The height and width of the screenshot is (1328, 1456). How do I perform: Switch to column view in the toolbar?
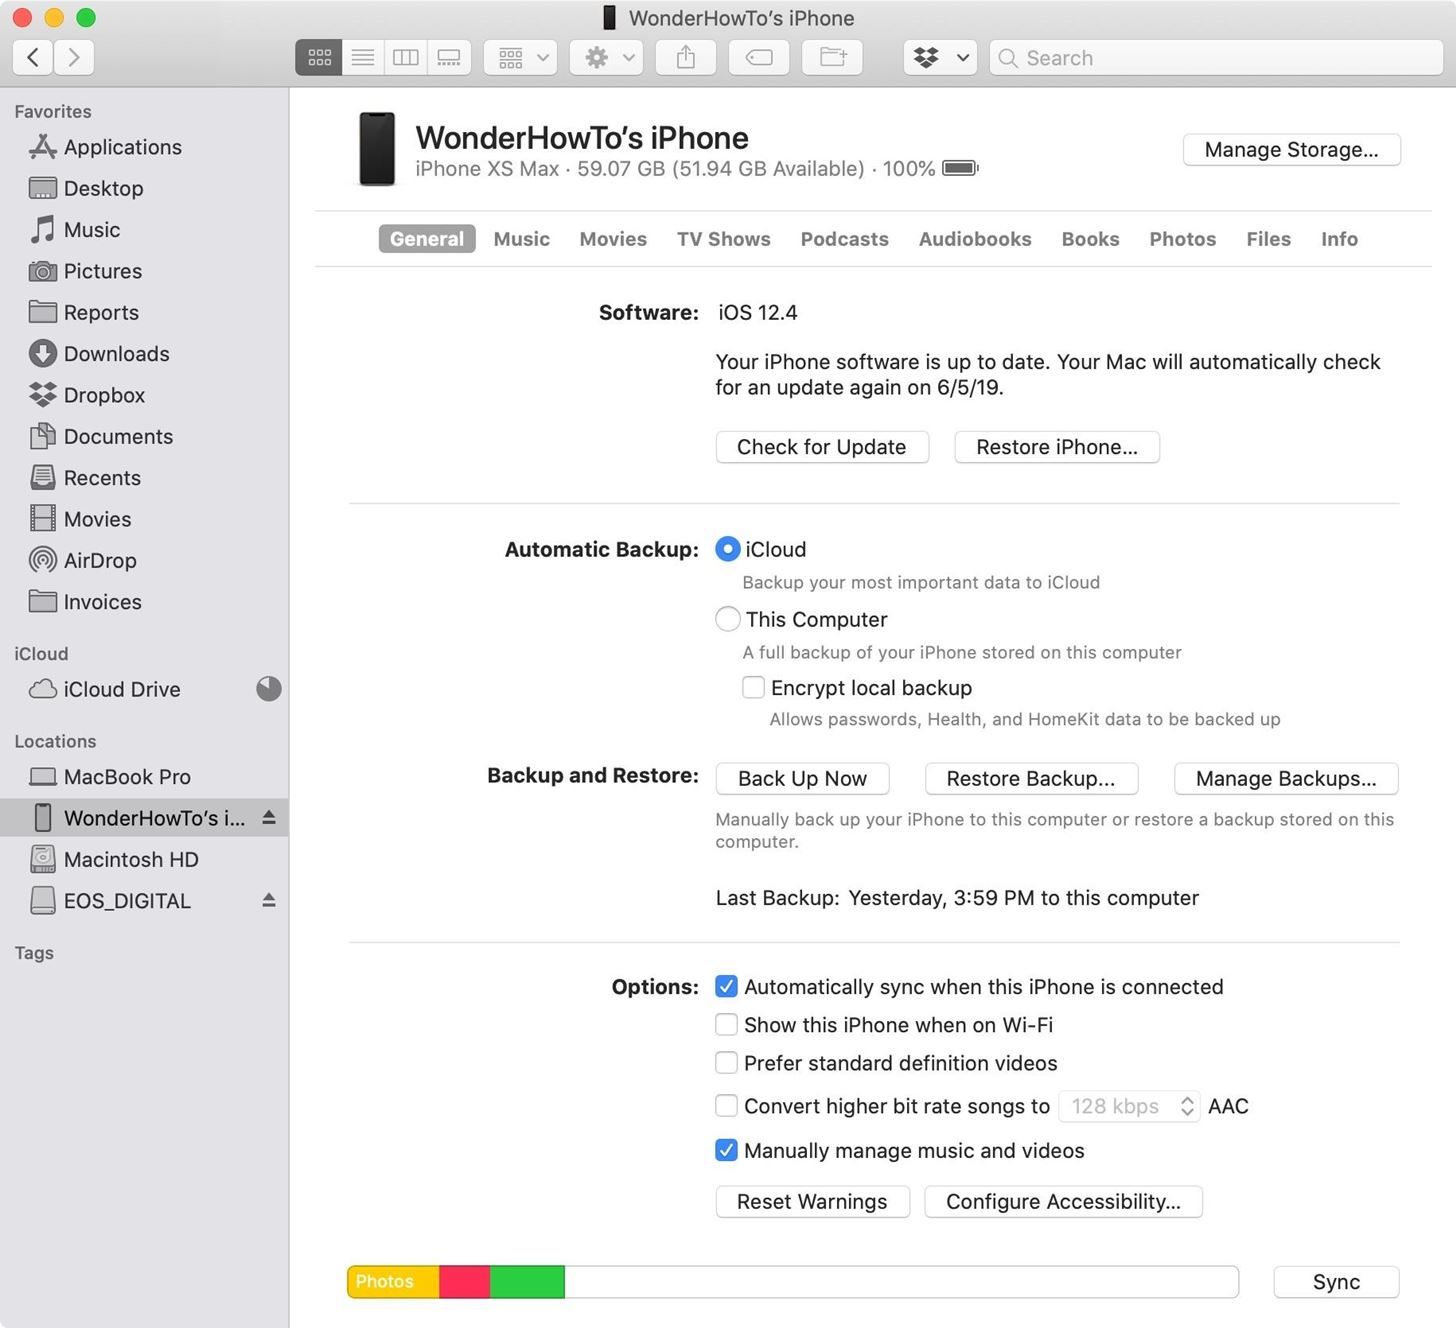click(x=405, y=57)
